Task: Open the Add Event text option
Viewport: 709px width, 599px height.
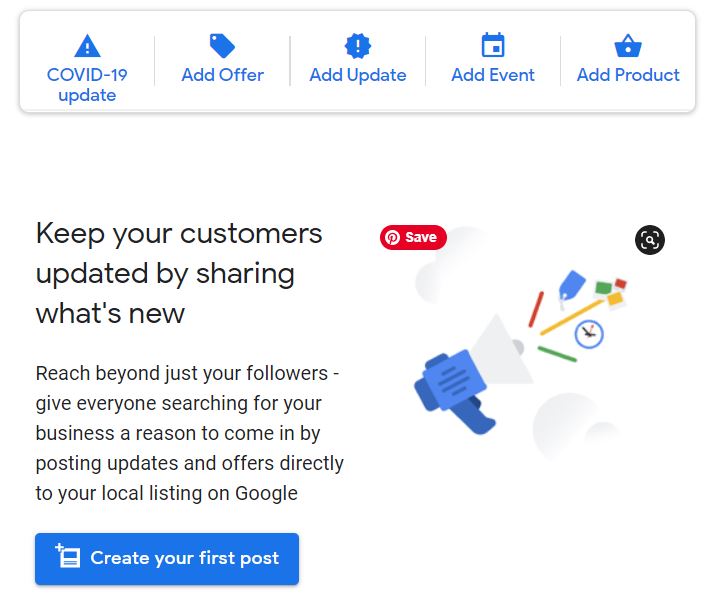Action: (x=492, y=75)
